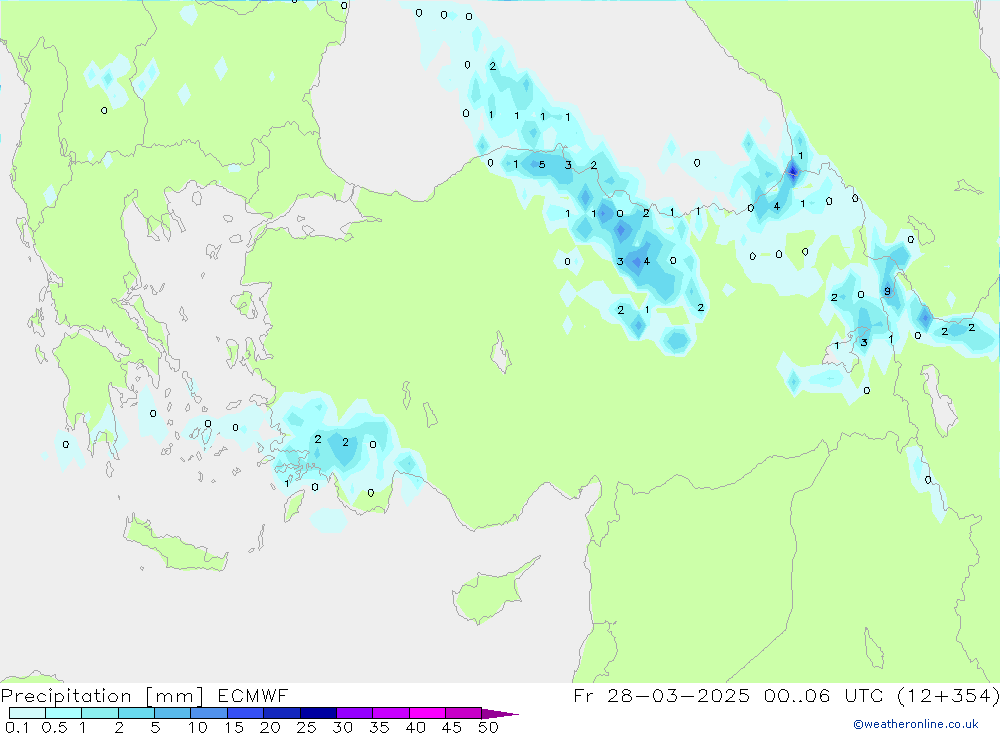Screen dimensions: 1000x733
Task: Pick the 2–5 mm legend color swatch
Action: pos(136,713)
